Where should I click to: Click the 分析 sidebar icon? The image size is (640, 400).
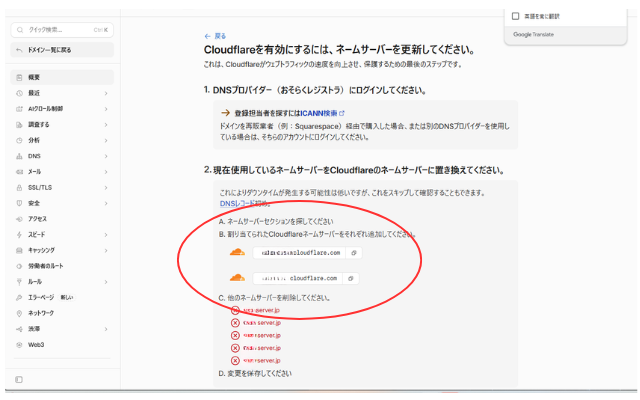19,140
